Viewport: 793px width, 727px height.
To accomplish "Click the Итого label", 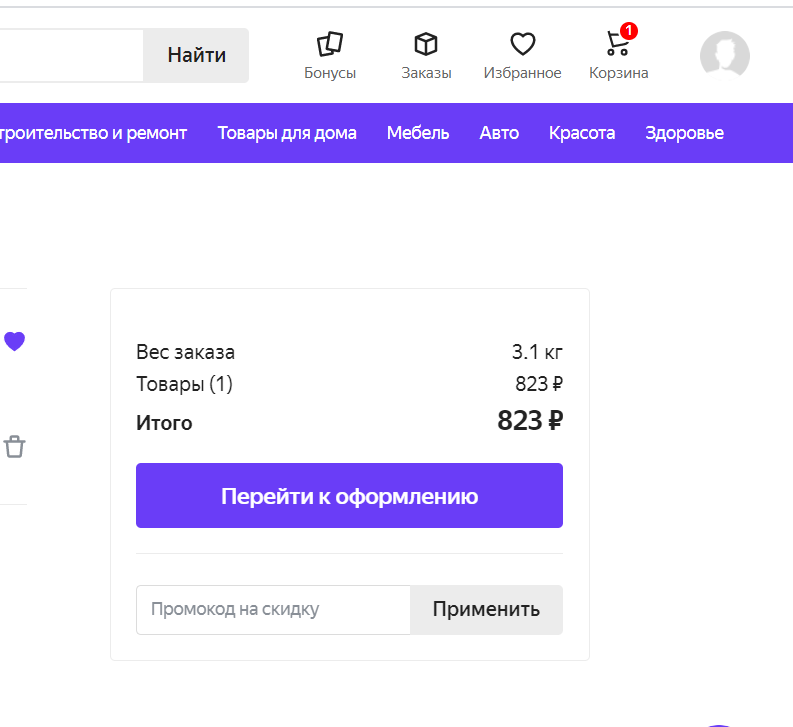I will [x=164, y=423].
